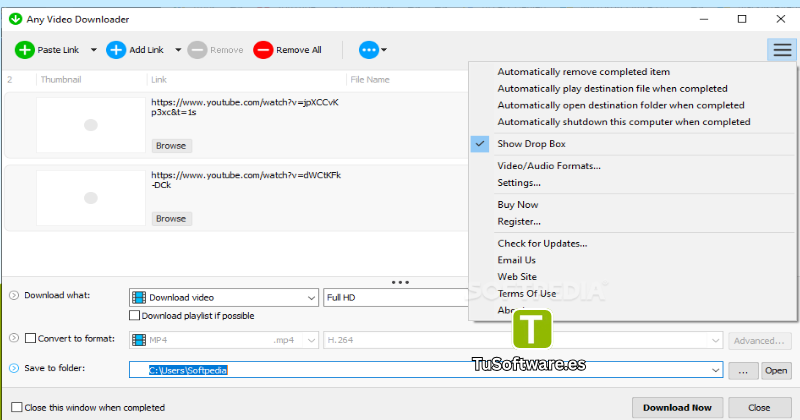Enable Download playlist if possible checkbox
Screen dimensions: 800x420
[x=135, y=315]
